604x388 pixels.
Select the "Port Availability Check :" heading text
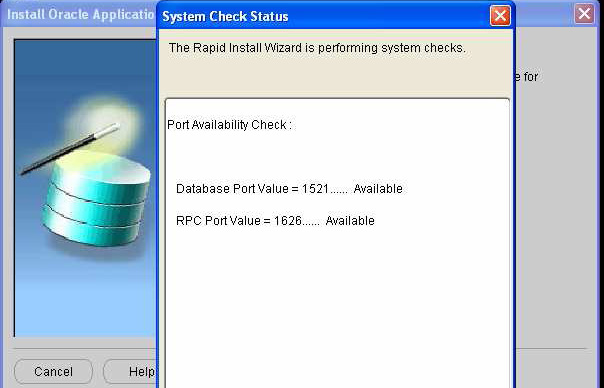tap(230, 125)
